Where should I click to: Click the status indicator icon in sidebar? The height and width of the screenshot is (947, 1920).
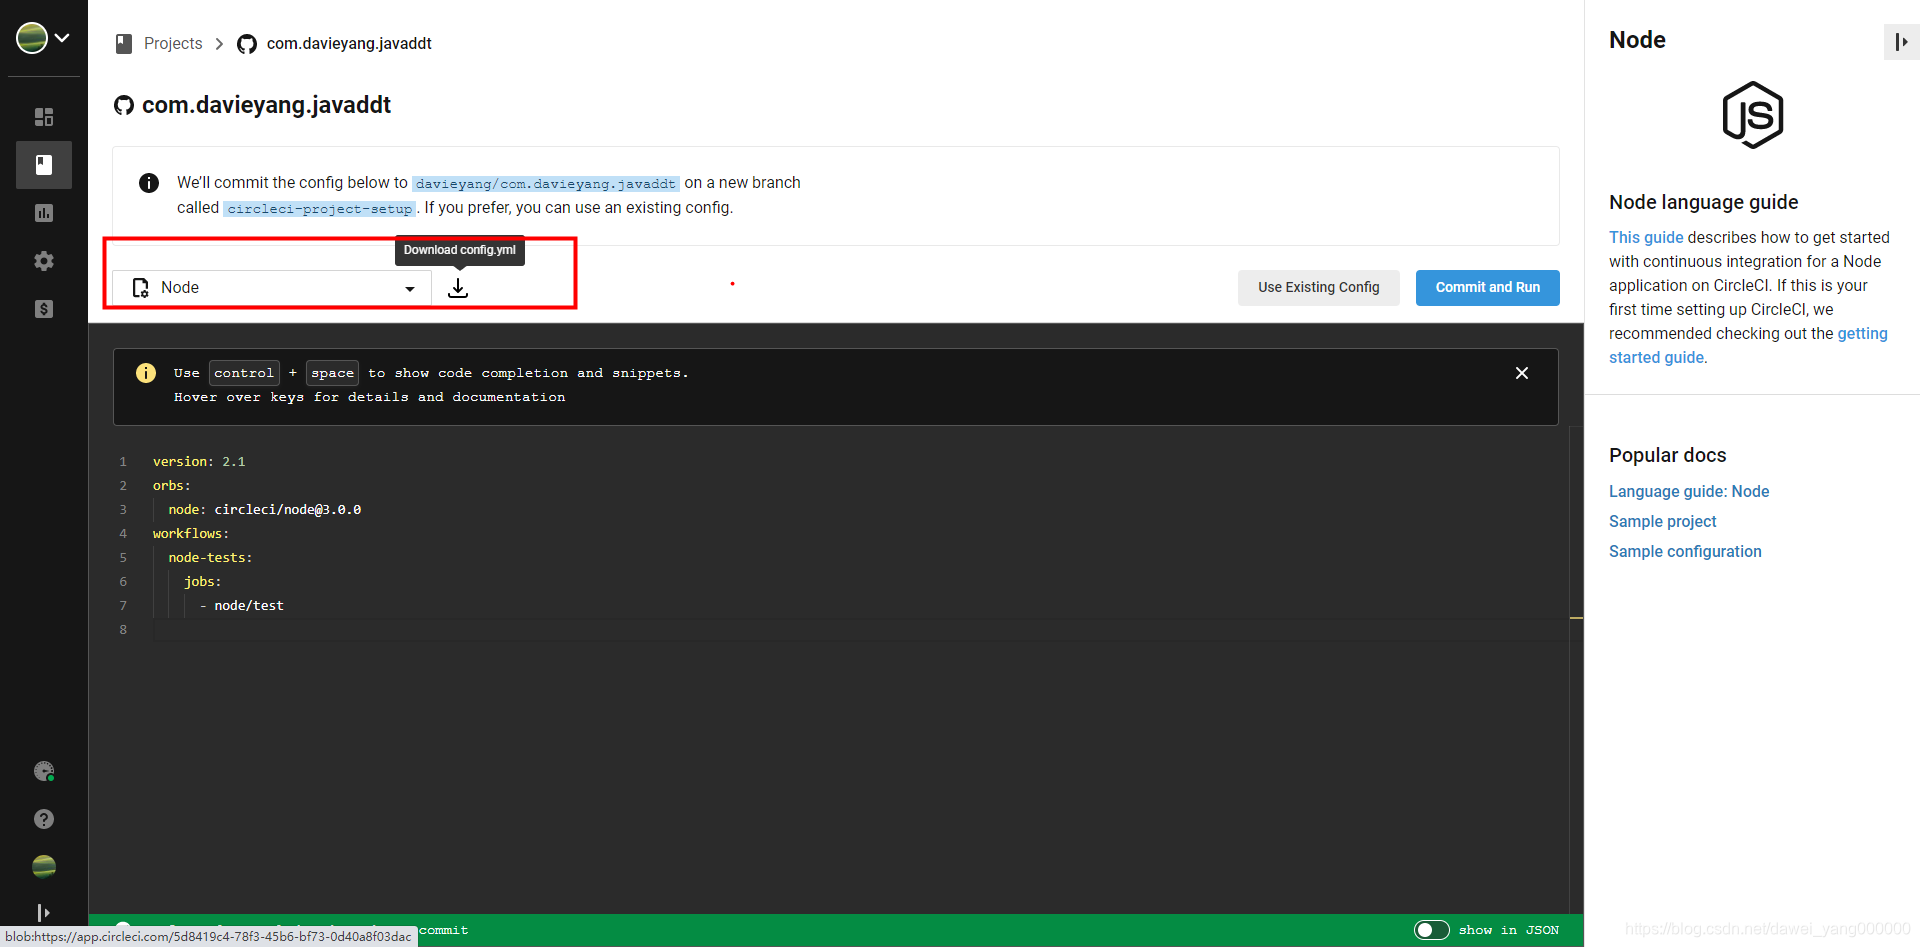coord(44,771)
